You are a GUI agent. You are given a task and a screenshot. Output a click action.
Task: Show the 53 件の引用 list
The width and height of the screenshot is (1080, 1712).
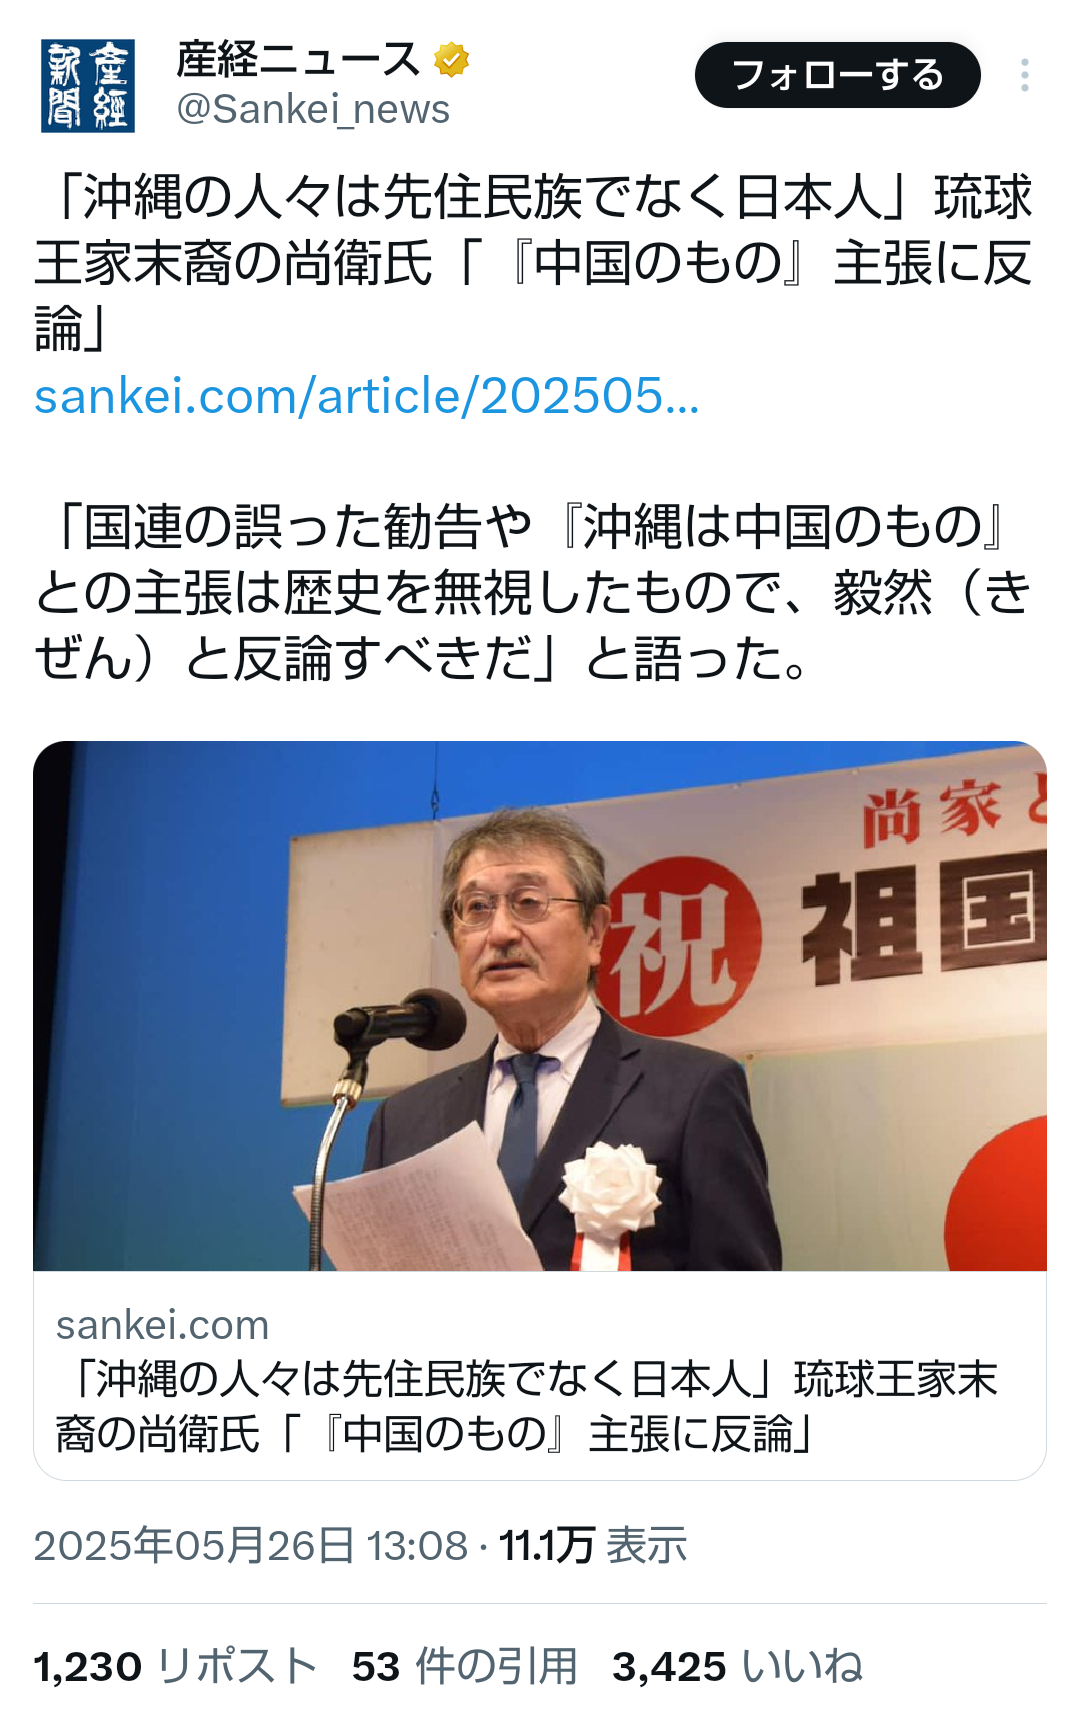point(465,1667)
